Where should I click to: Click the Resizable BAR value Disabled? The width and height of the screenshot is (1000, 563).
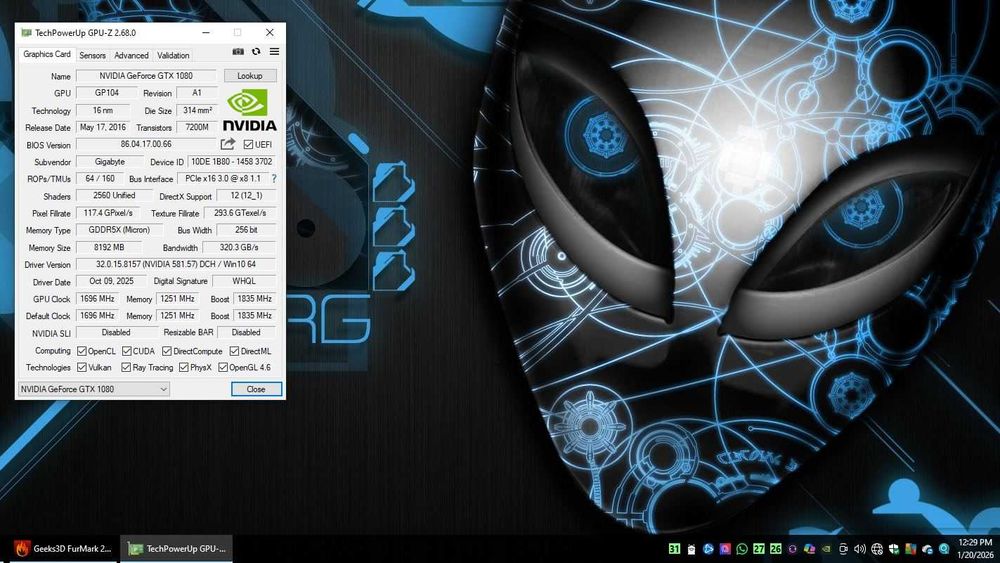246,333
